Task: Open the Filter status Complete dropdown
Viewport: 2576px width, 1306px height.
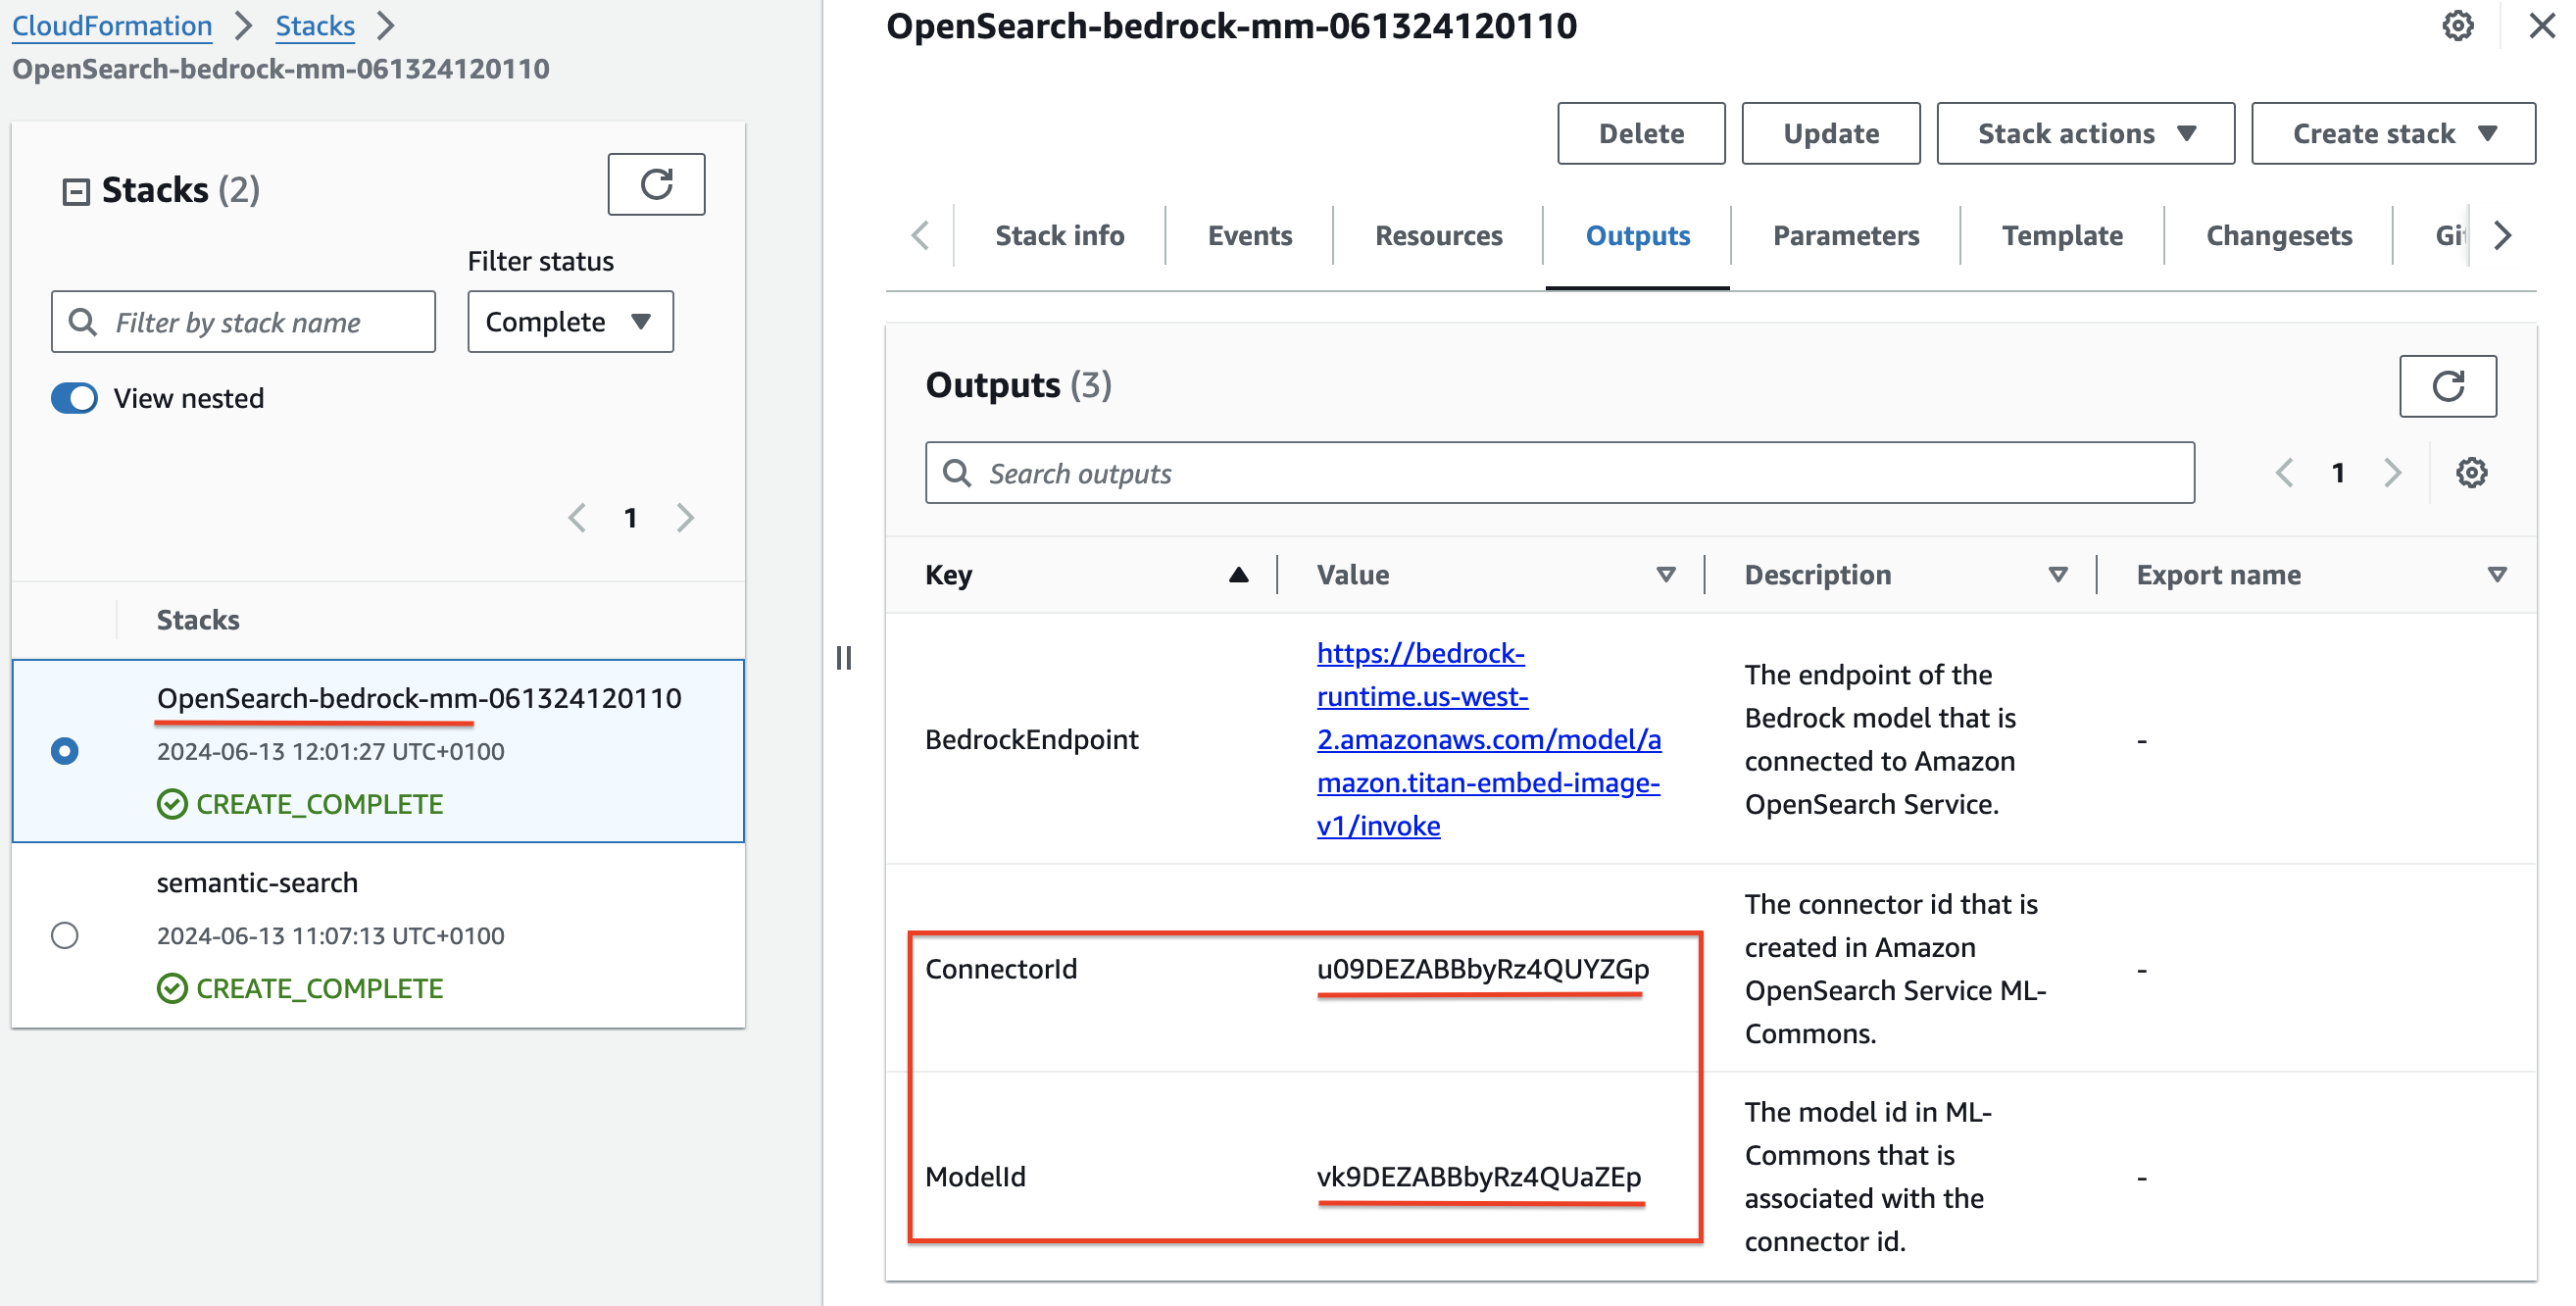Action: click(570, 322)
